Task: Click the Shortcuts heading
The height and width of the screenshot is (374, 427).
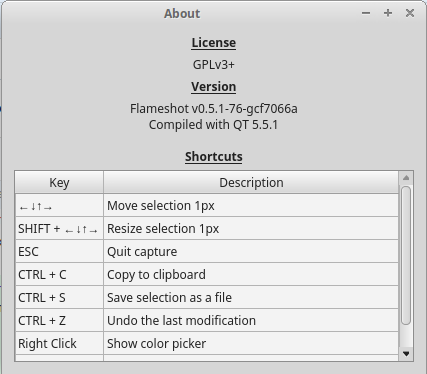Action: tap(214, 157)
